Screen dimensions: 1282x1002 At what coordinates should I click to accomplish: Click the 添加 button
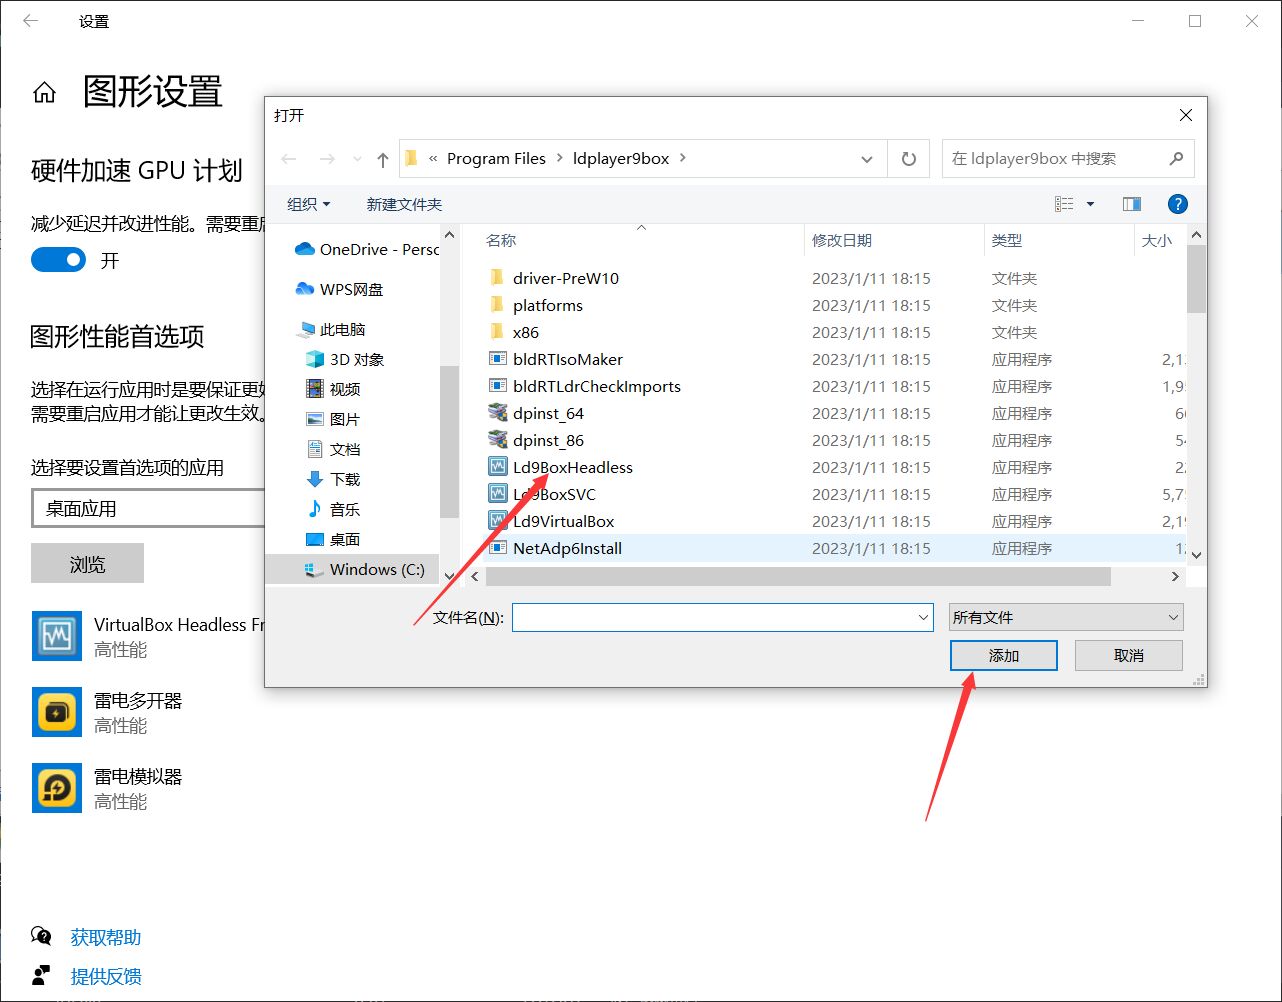coord(1003,655)
